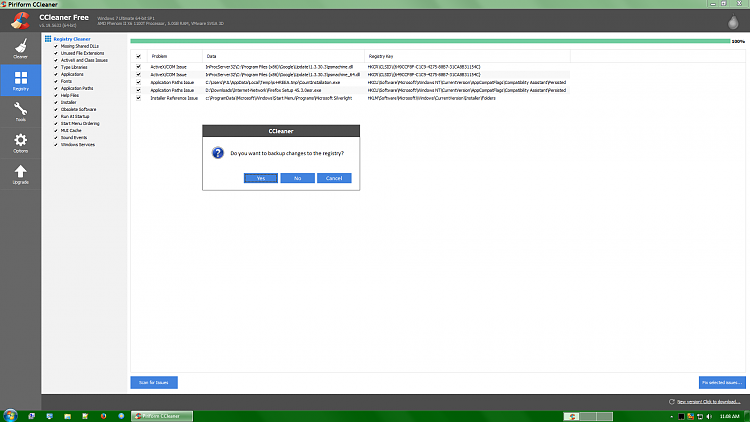The width and height of the screenshot is (750, 422).
Task: Click No in the backup dialog
Action: click(x=298, y=178)
